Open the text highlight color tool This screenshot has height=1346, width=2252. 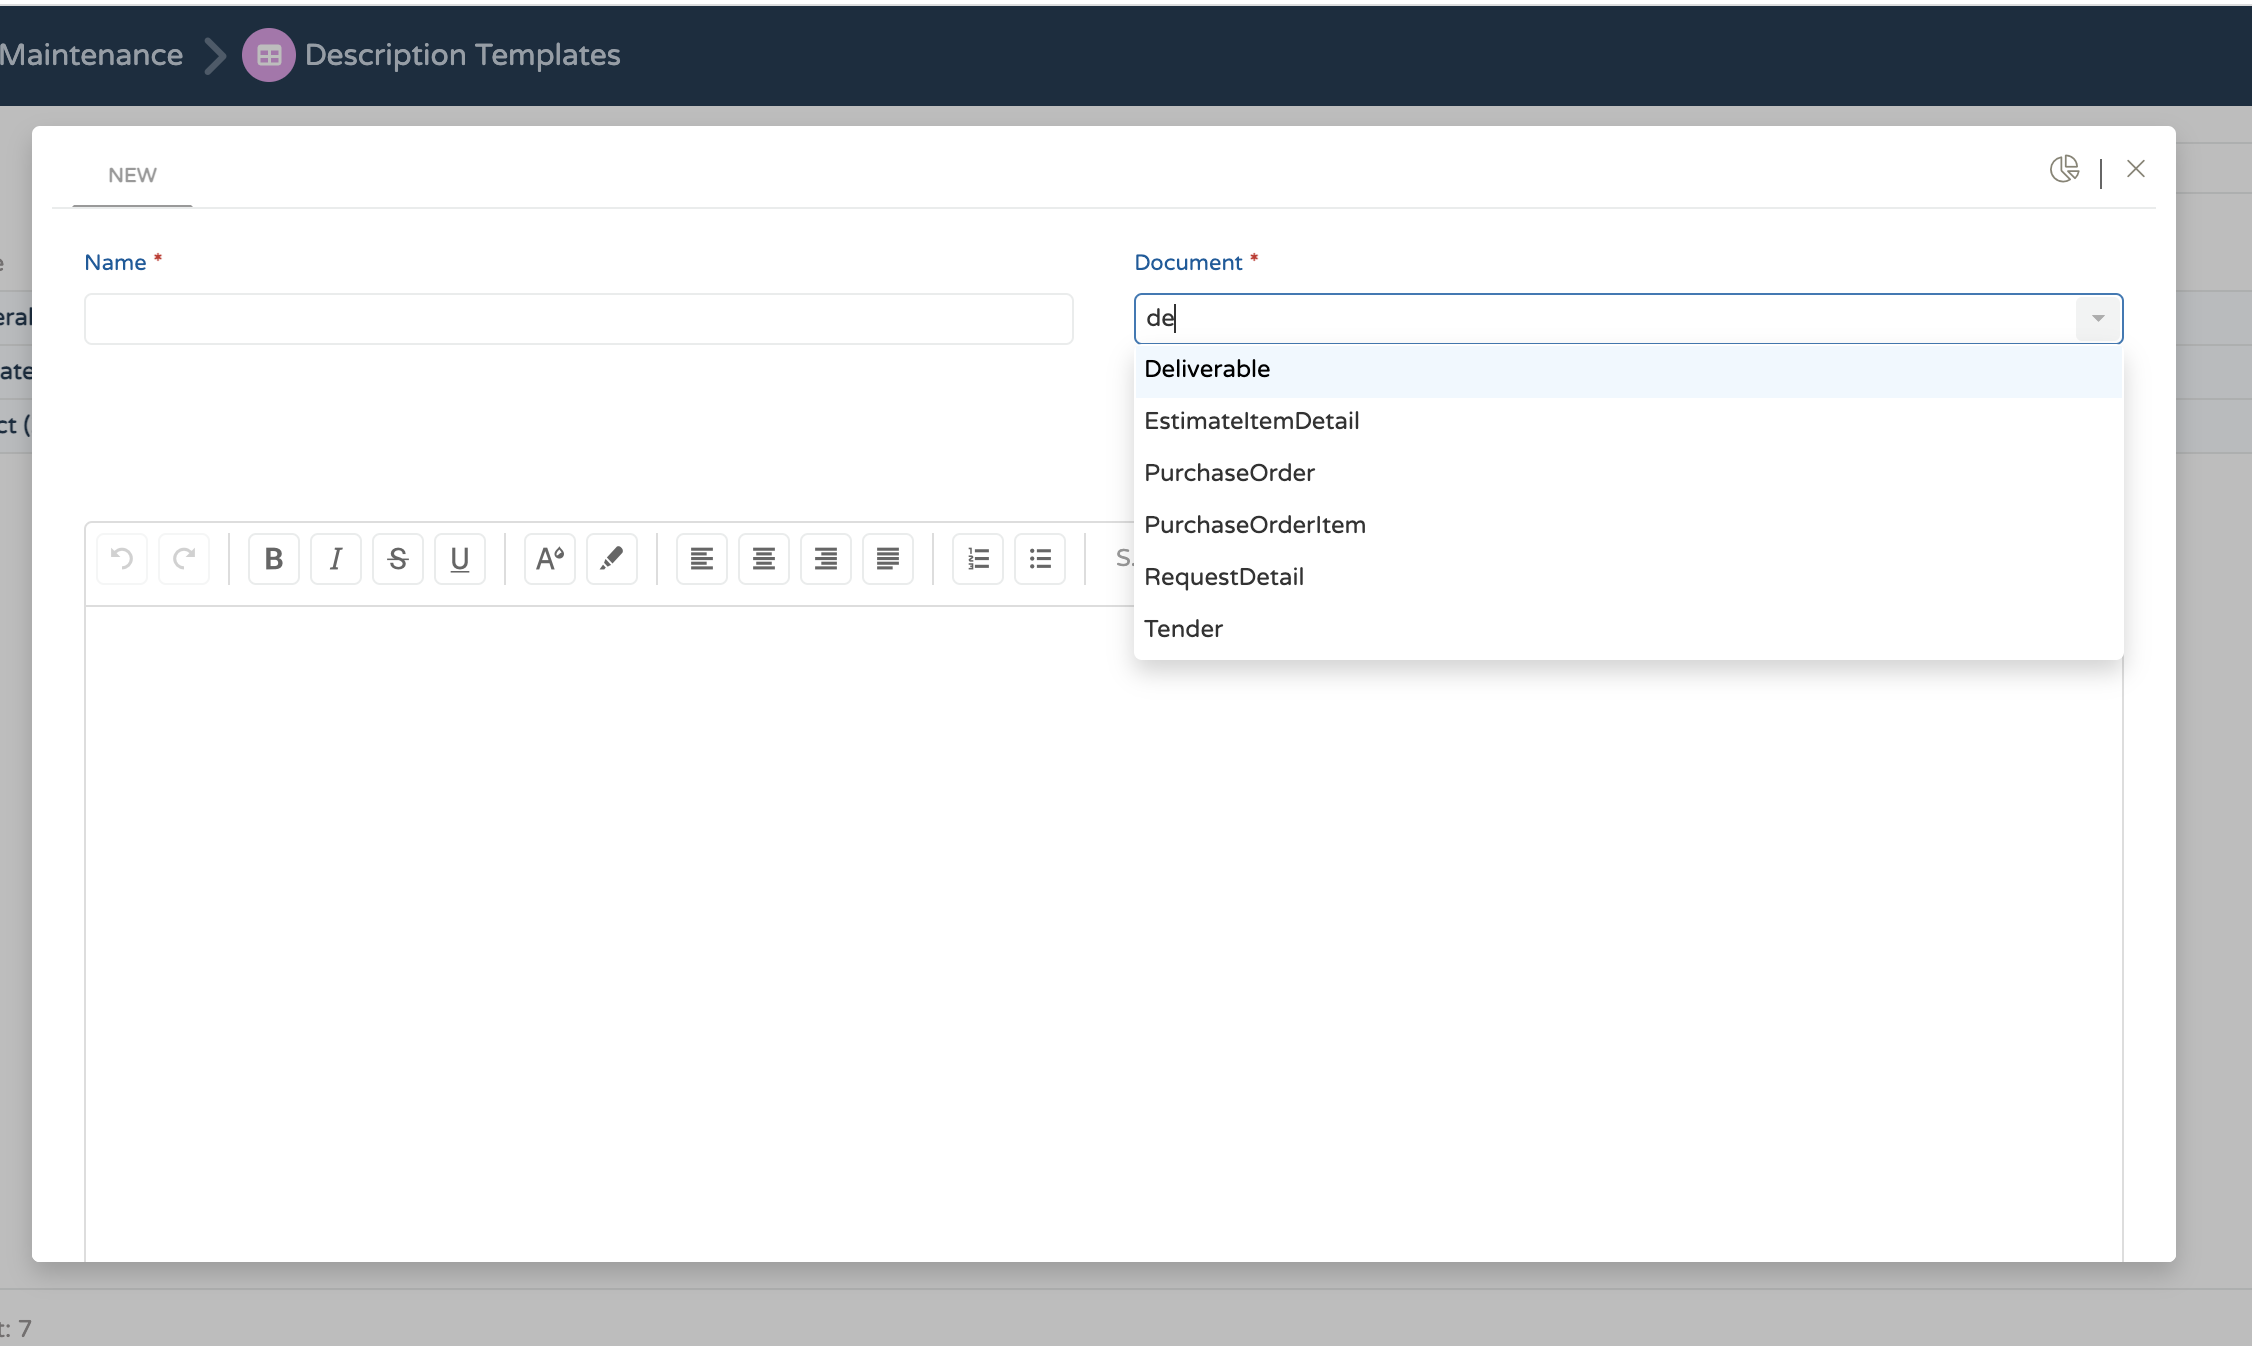coord(612,558)
